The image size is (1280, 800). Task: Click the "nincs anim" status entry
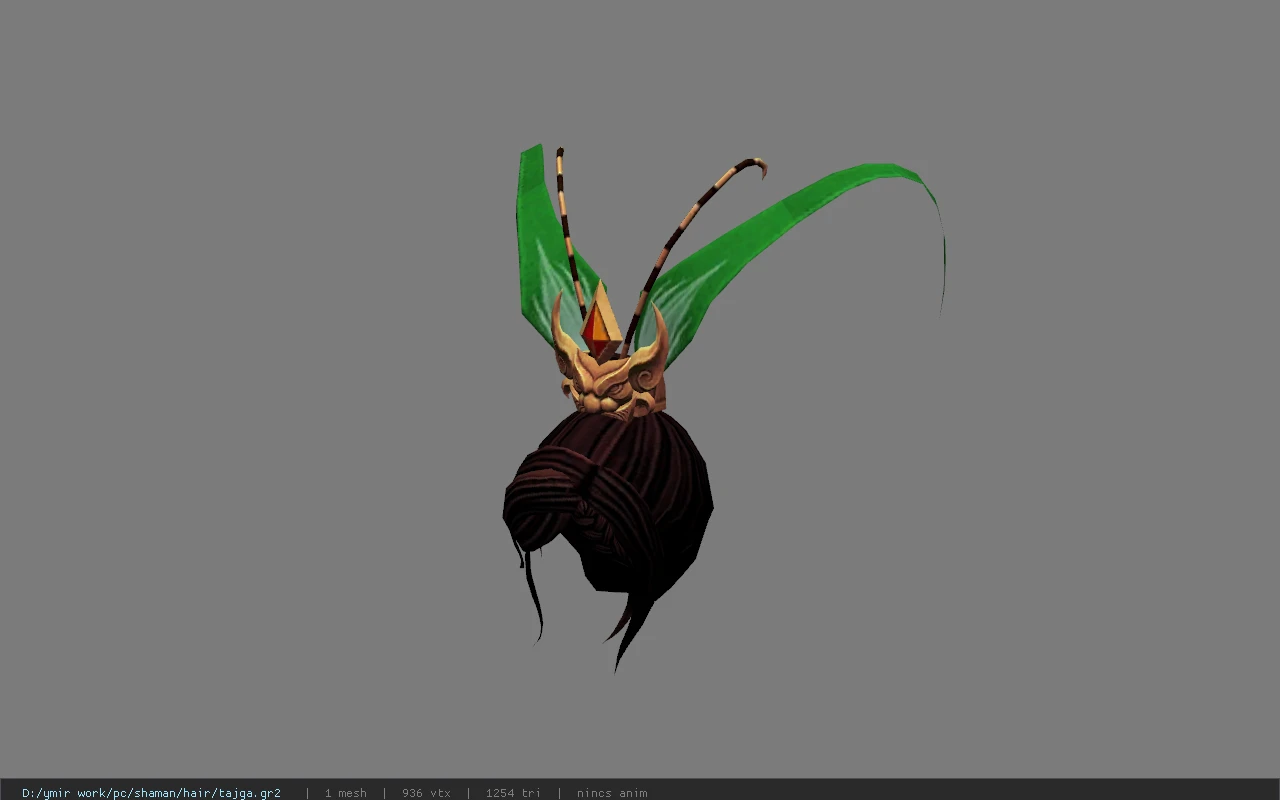612,793
